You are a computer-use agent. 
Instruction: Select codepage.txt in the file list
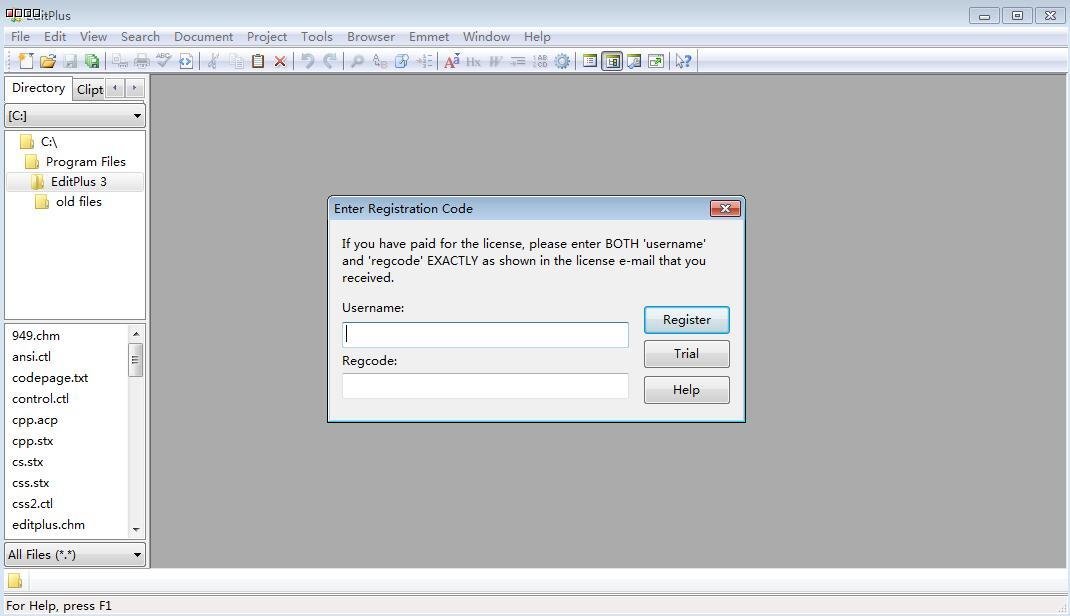(50, 378)
